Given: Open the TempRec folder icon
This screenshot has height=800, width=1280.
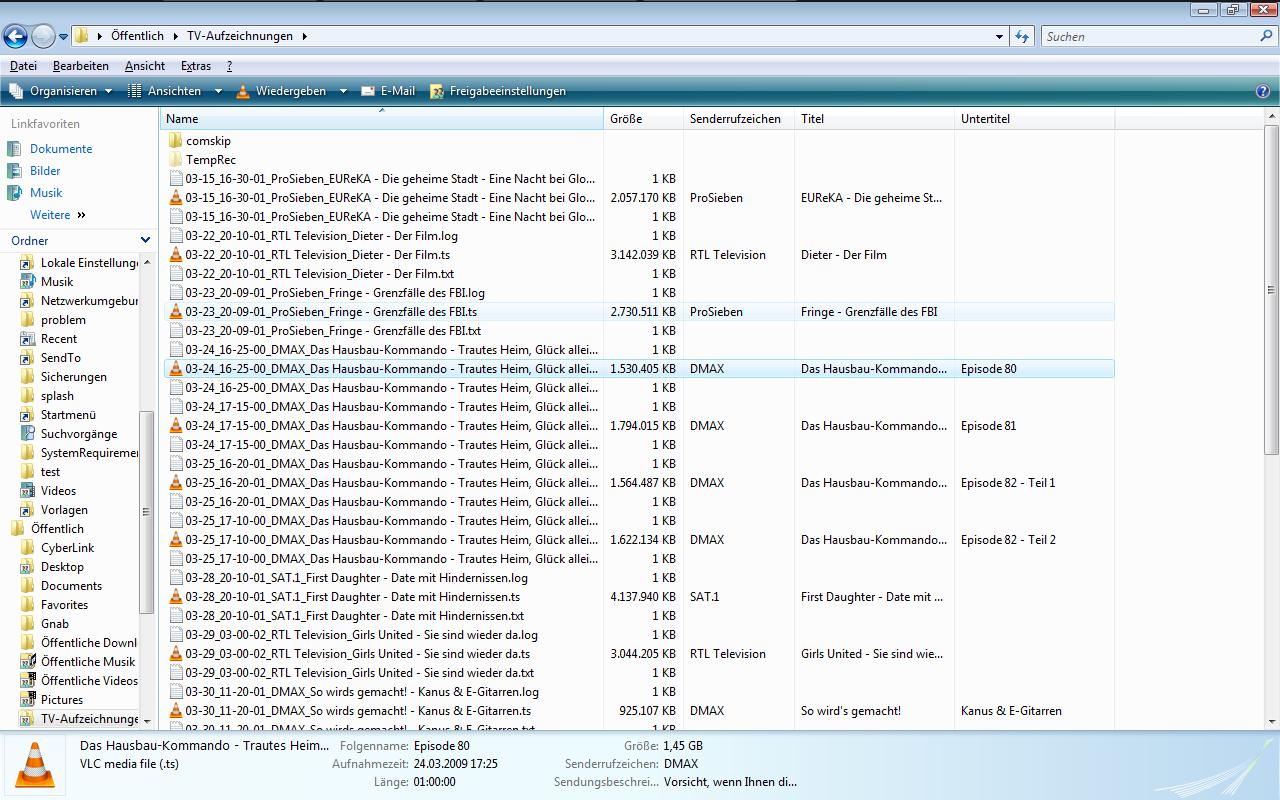Looking at the screenshot, I should [x=176, y=160].
